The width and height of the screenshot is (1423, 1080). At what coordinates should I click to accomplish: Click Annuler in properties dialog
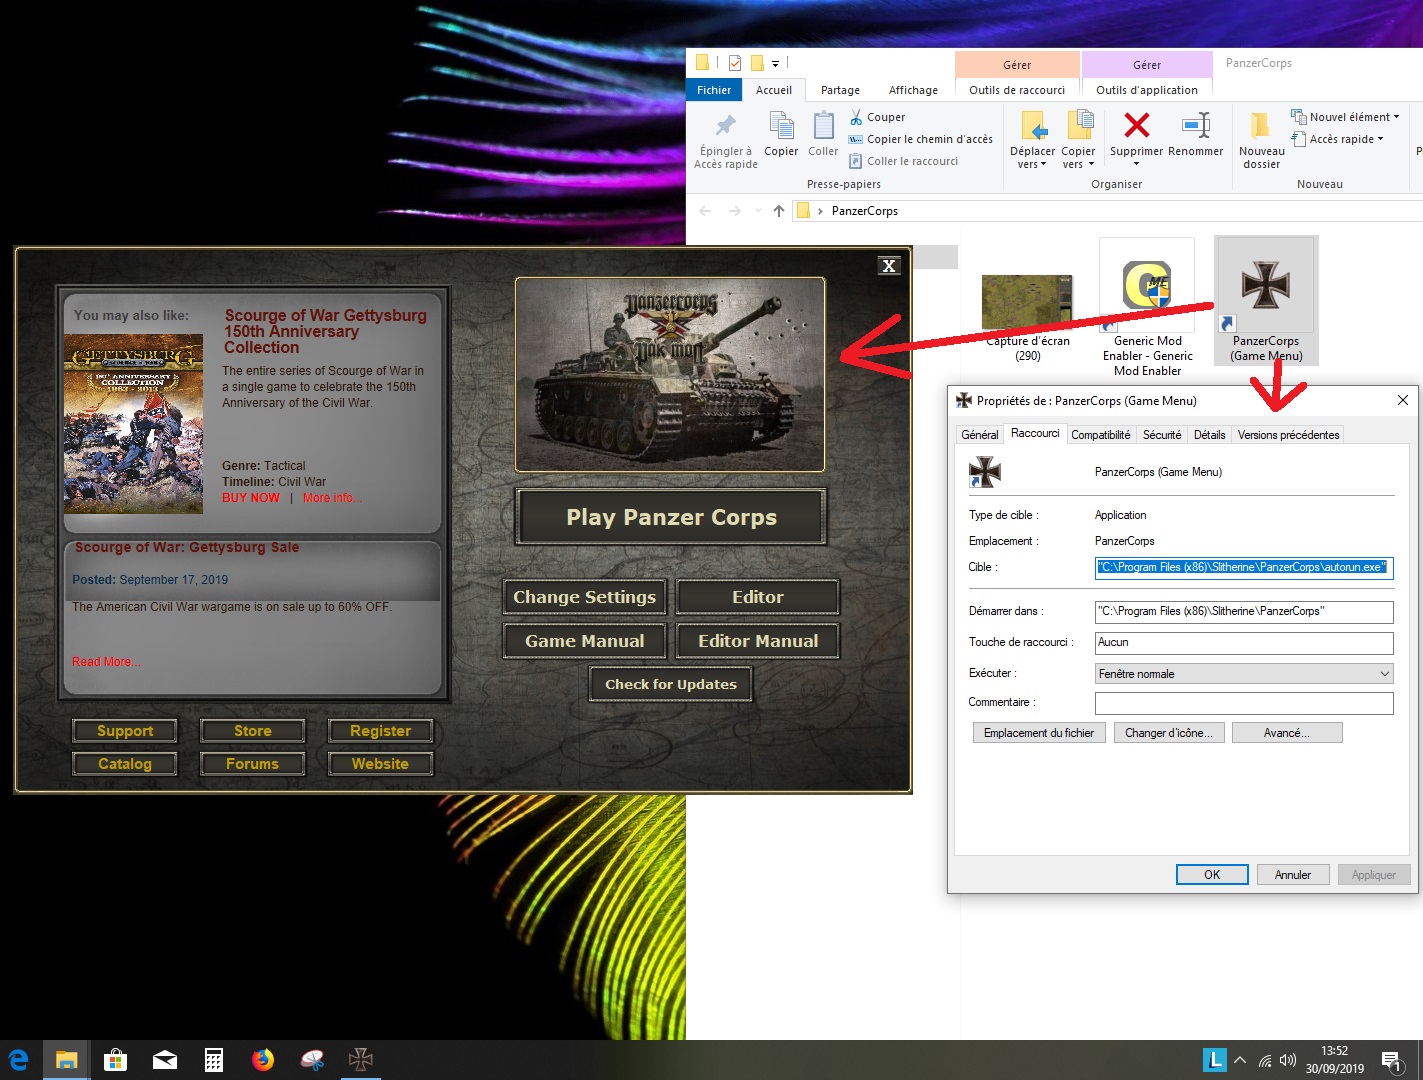coord(1293,875)
